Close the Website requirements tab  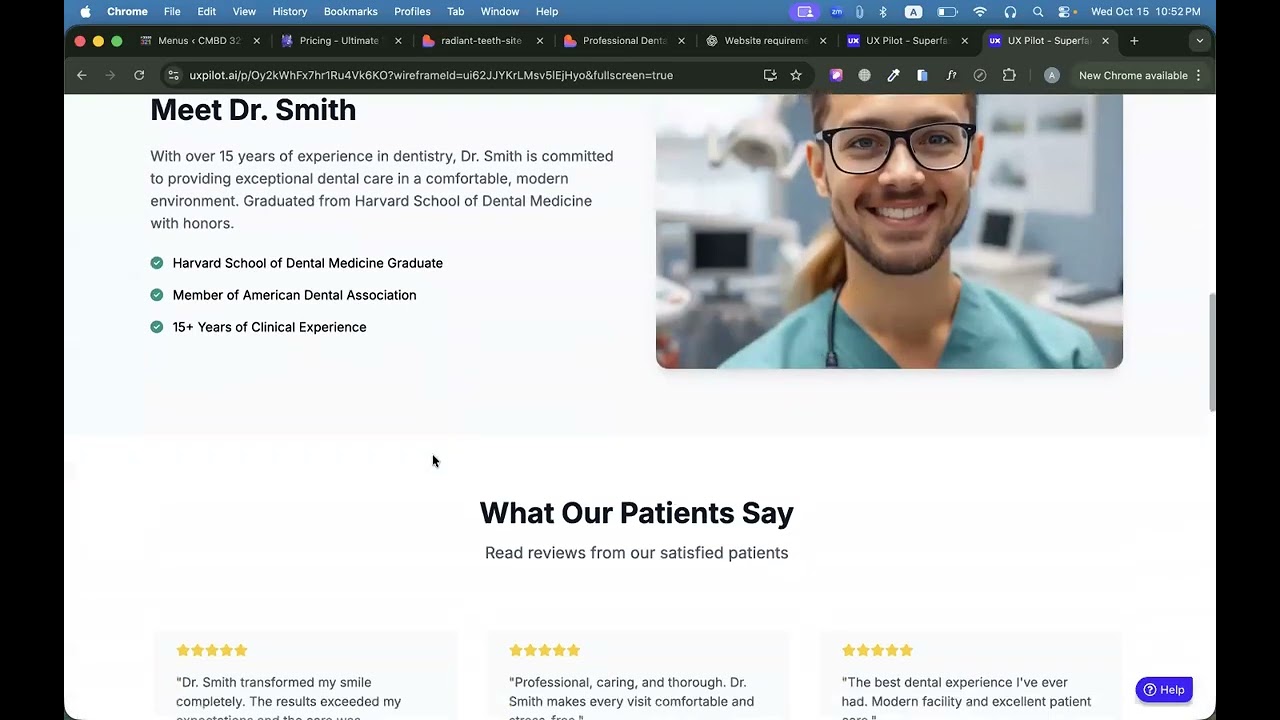(x=823, y=41)
